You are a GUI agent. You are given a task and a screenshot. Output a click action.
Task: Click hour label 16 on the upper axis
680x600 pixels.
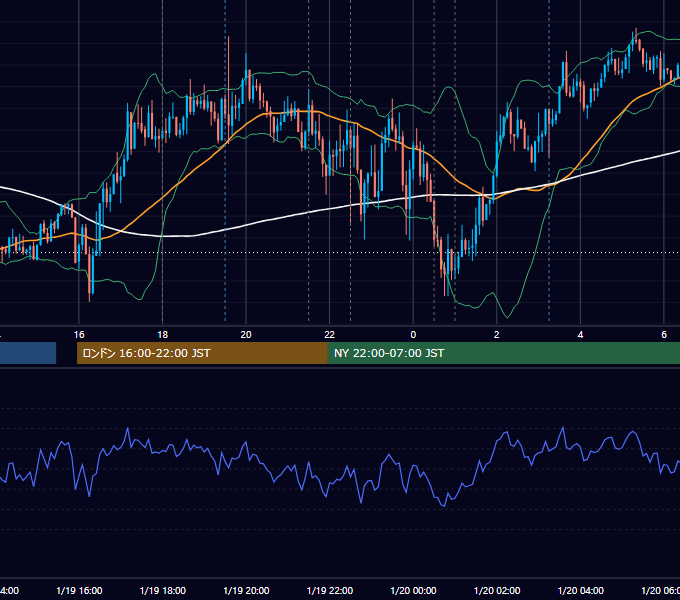79,334
